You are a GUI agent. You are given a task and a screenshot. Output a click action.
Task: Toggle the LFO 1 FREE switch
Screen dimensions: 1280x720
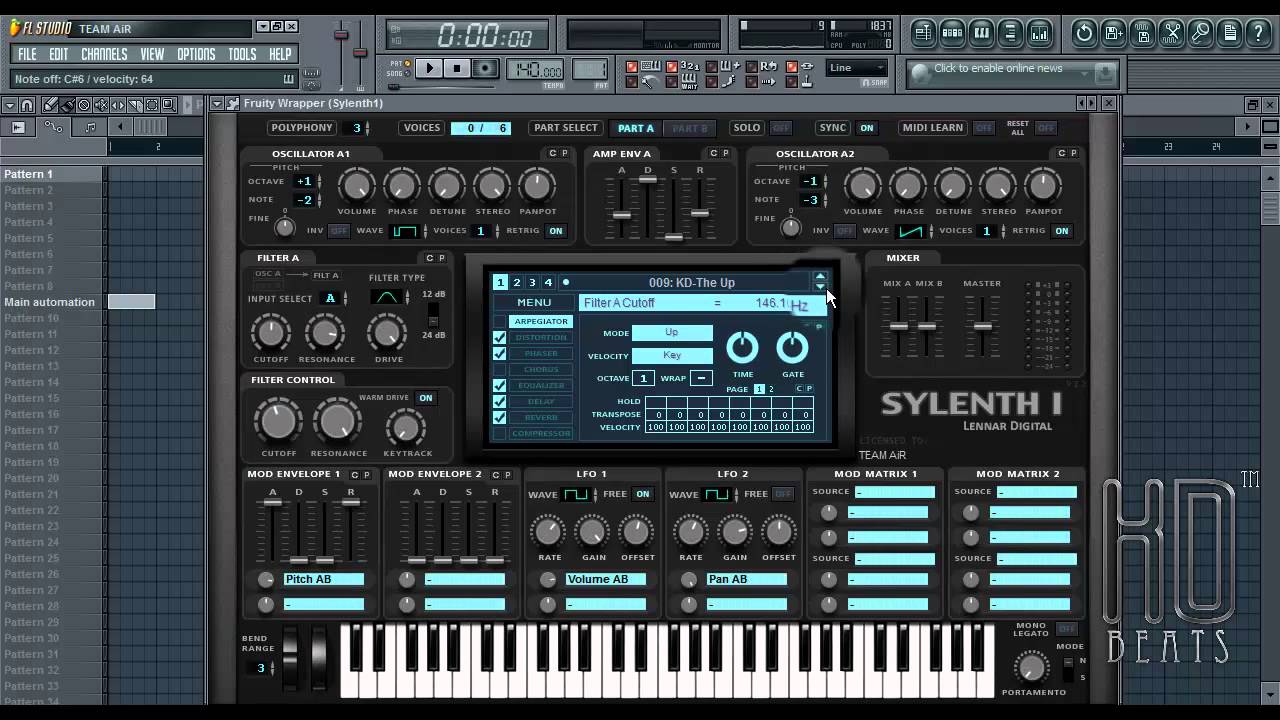point(642,494)
